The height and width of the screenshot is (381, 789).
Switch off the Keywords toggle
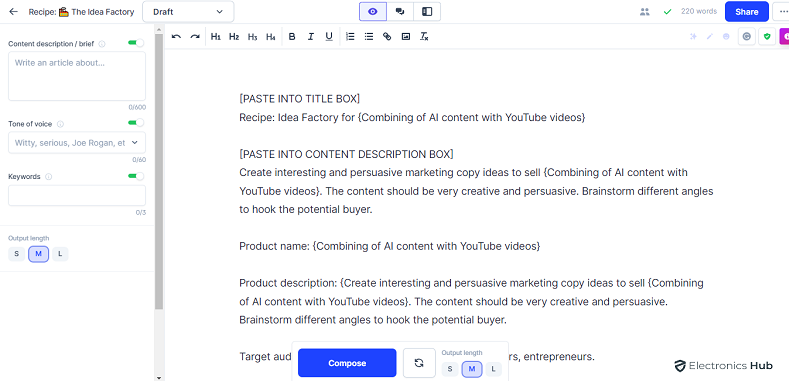click(136, 176)
